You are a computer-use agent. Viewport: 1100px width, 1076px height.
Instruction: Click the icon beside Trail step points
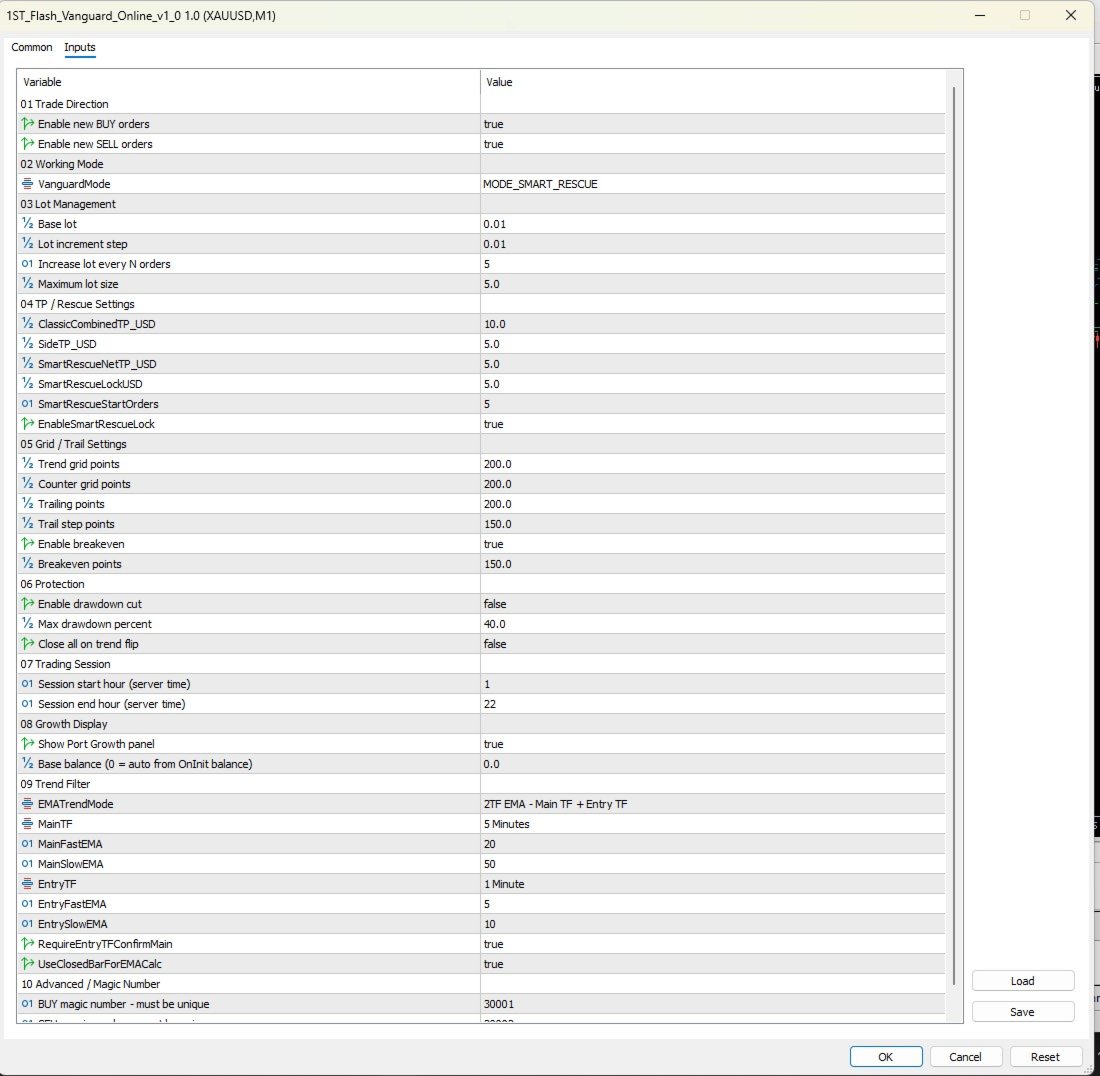27,523
